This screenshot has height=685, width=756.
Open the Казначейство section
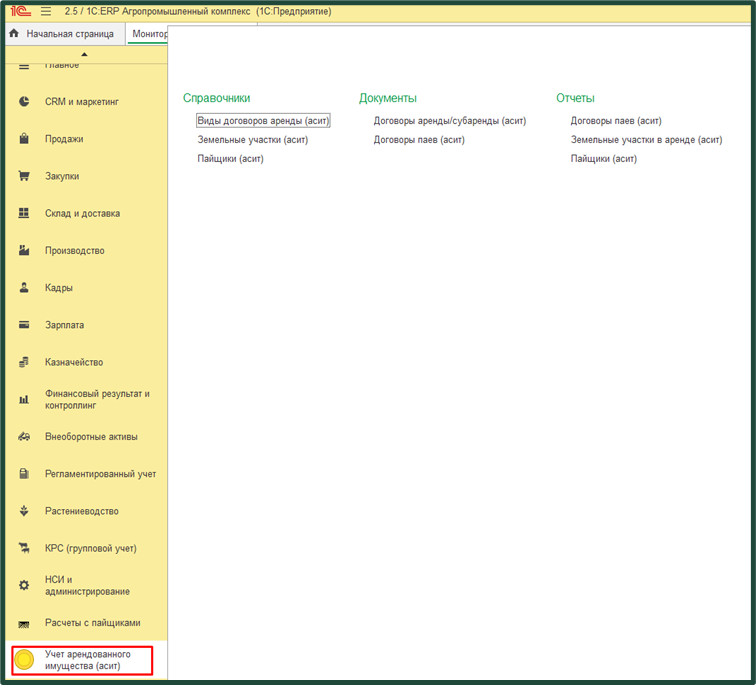tap(74, 362)
